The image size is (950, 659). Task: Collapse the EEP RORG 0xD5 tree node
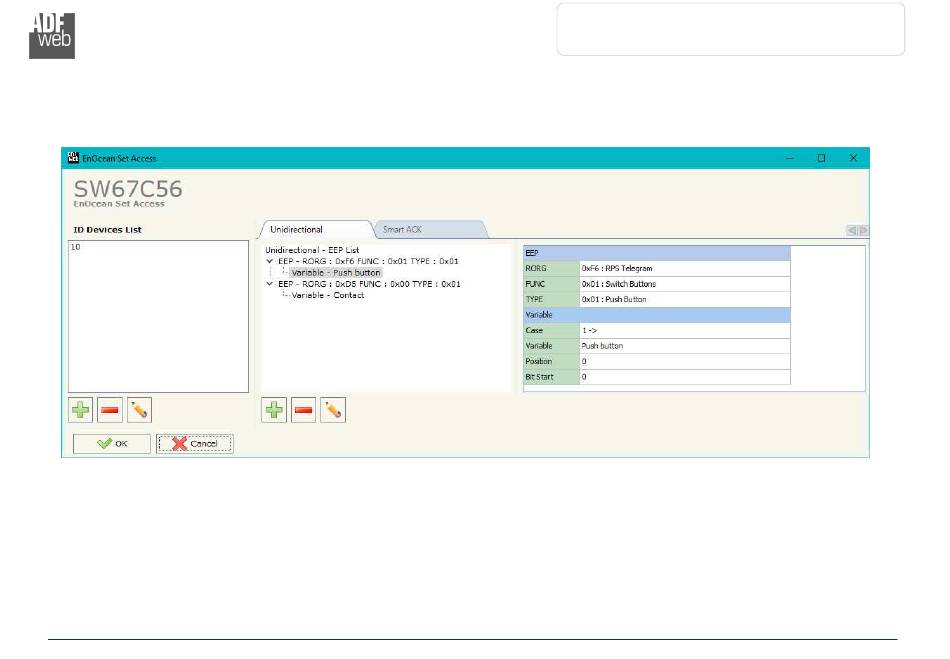coord(270,284)
